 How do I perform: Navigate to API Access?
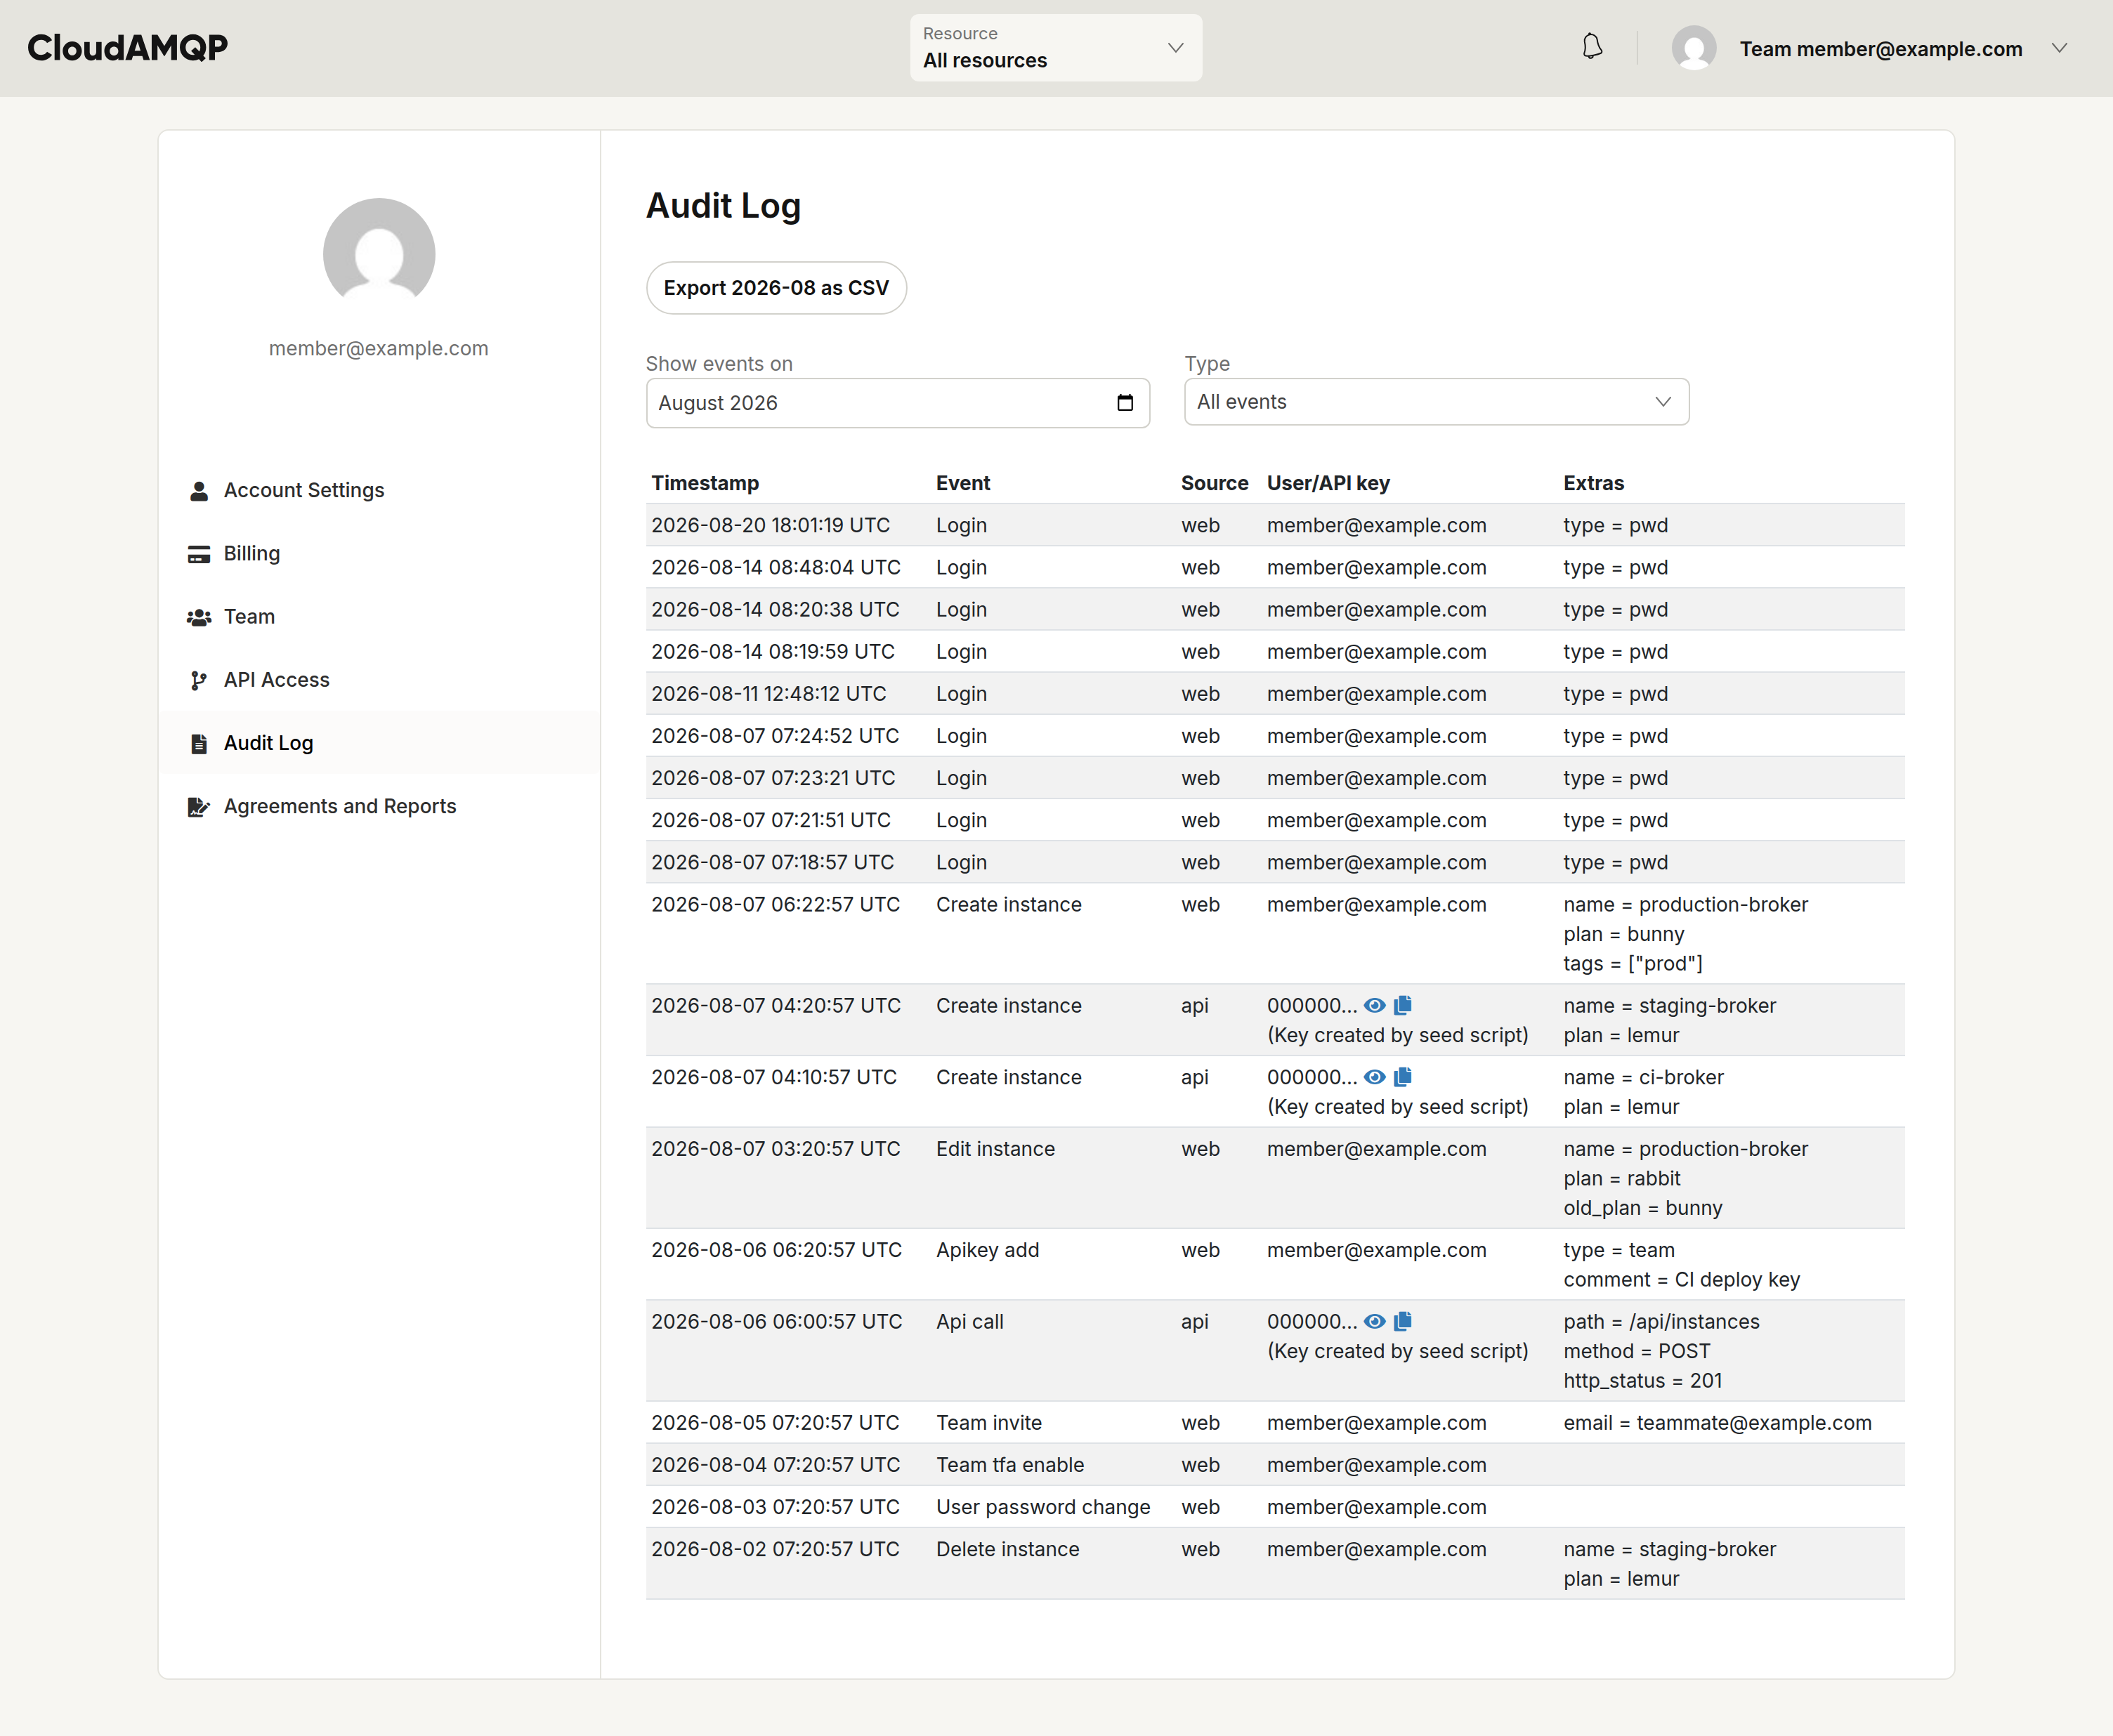[x=276, y=680]
